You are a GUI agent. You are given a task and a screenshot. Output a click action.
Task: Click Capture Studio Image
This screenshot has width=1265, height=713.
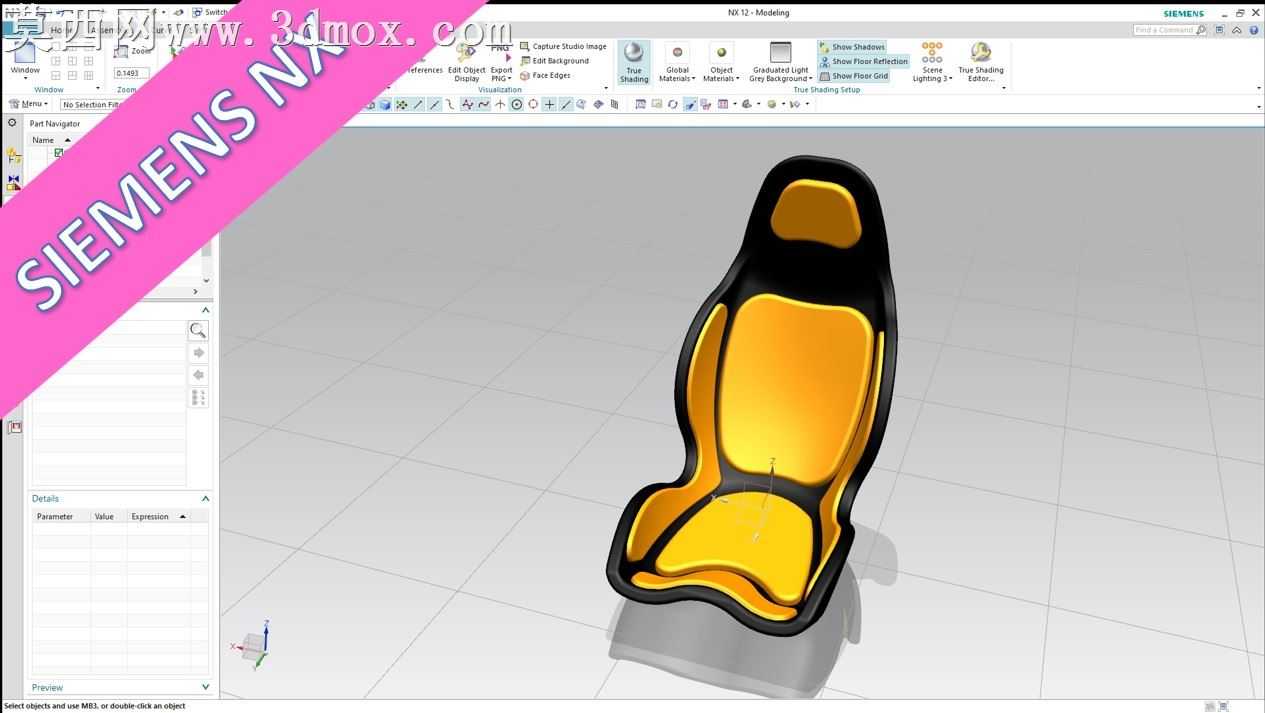pos(563,47)
